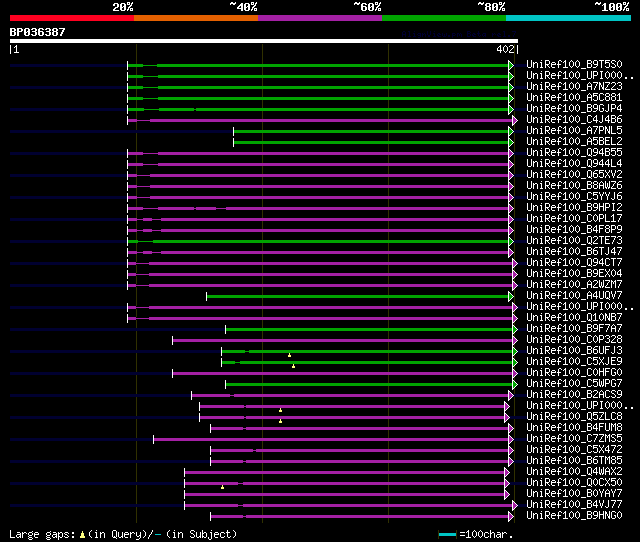Image resolution: width=640 pixels, height=542 pixels.
Task: Click yellow gap marker in C5XJE9 row
Action: (x=293, y=366)
